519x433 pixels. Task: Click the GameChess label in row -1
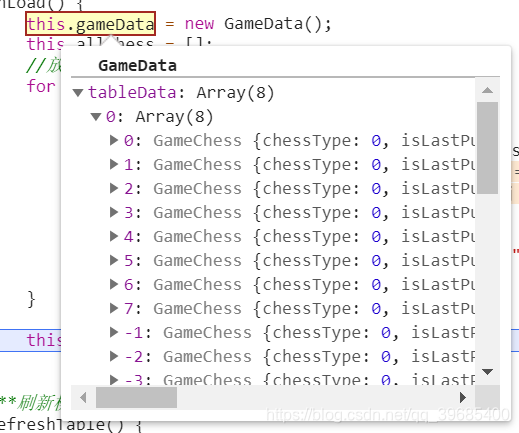(x=207, y=332)
